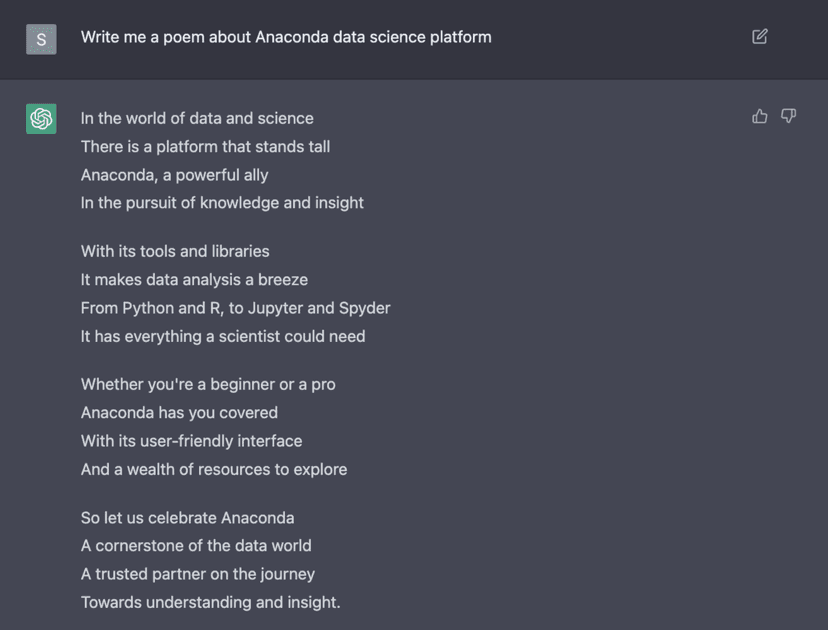Click the line "Anaconda, a powerful ally"
828x630 pixels.
point(175,175)
